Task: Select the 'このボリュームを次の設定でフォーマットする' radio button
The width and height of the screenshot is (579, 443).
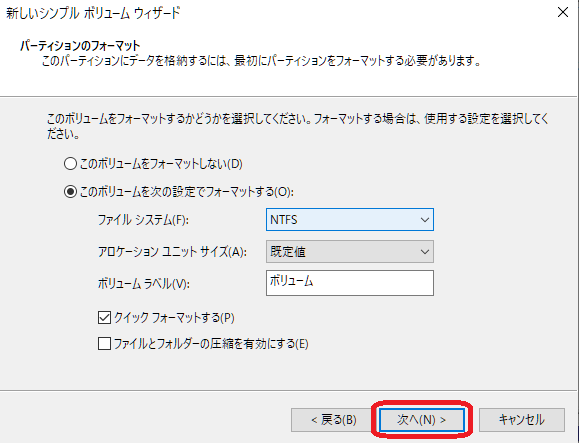Action: (x=70, y=192)
